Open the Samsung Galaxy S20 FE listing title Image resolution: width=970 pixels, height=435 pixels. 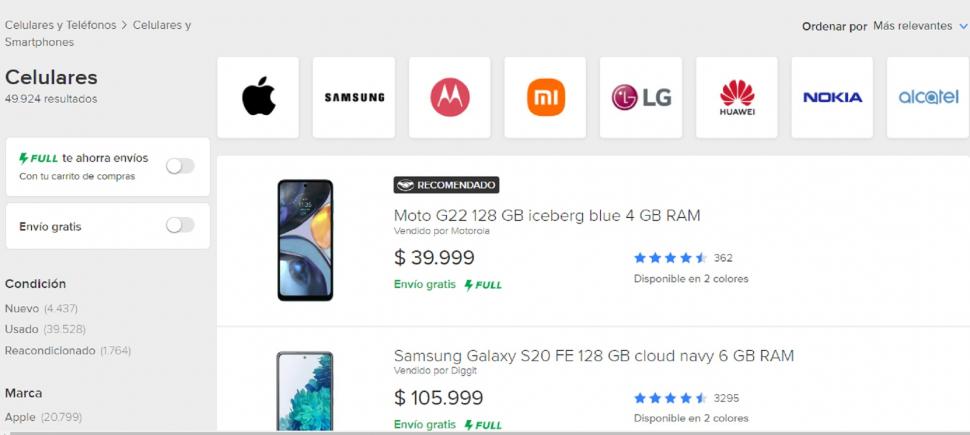pos(594,355)
